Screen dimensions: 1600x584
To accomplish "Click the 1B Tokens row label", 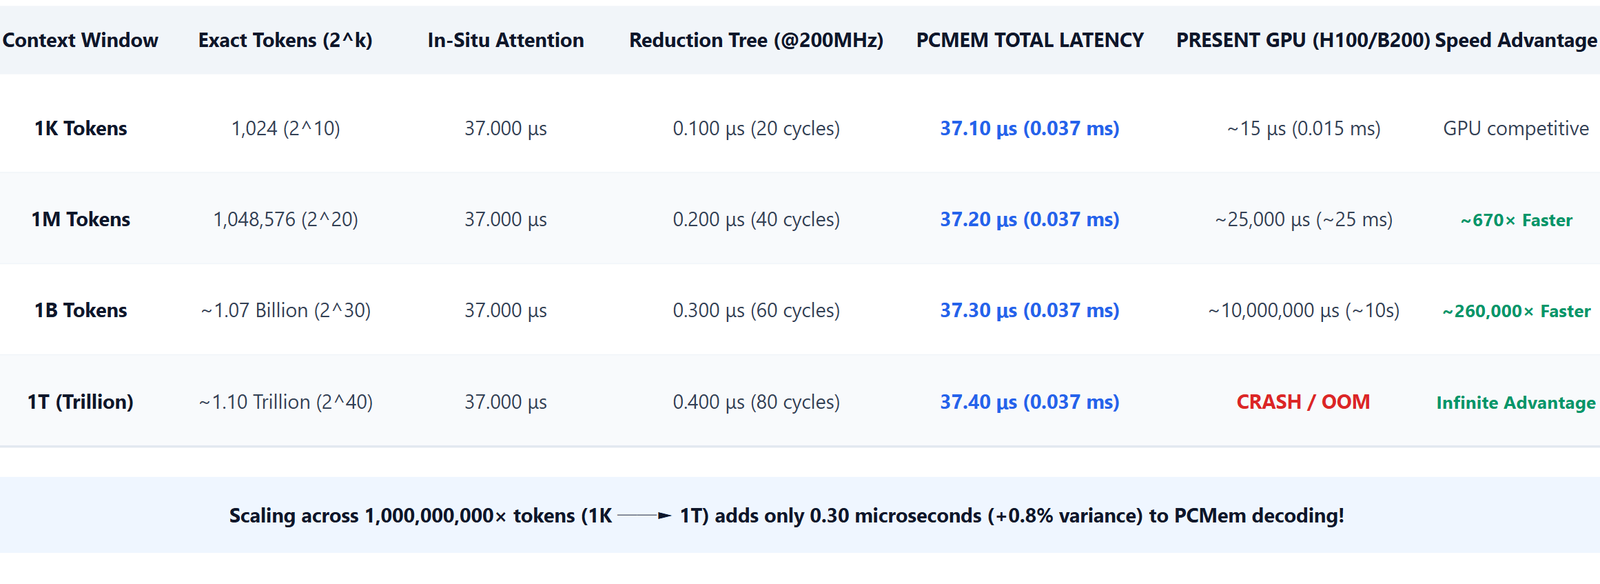I will [x=81, y=310].
